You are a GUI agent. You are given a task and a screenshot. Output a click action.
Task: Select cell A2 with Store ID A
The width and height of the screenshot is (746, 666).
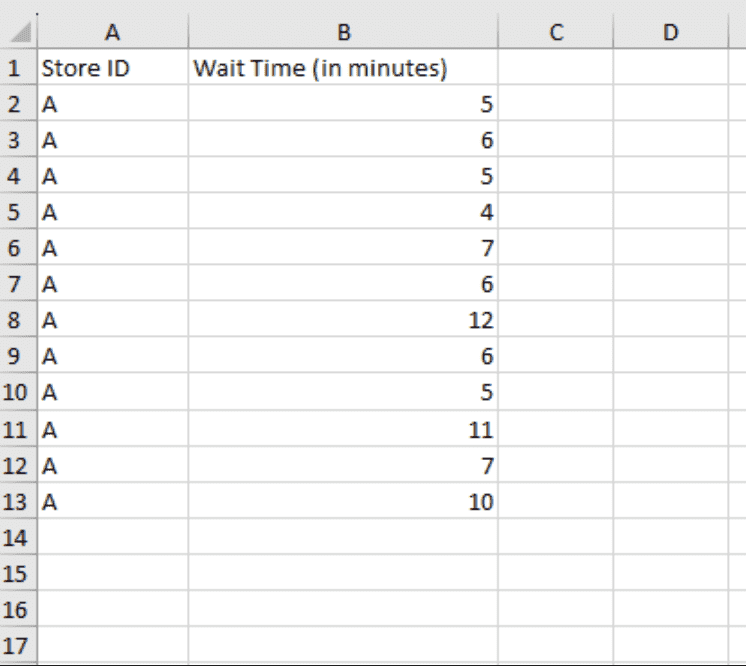(112, 105)
